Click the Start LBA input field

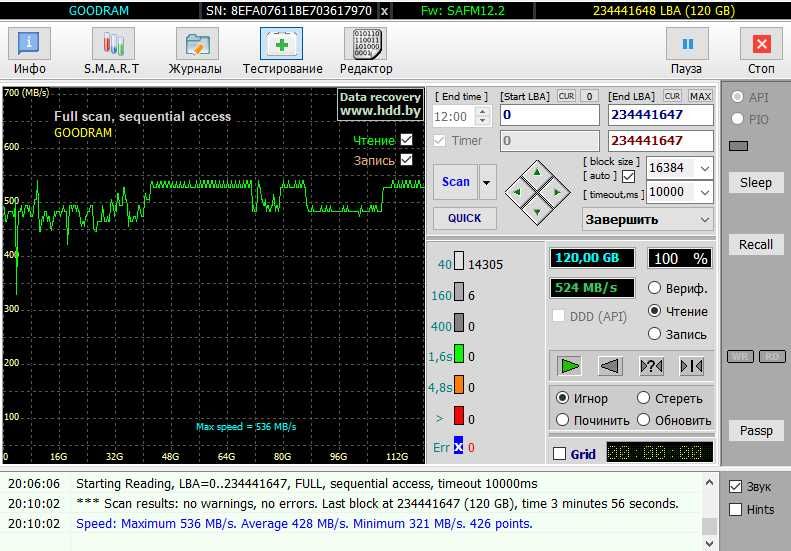[548, 116]
